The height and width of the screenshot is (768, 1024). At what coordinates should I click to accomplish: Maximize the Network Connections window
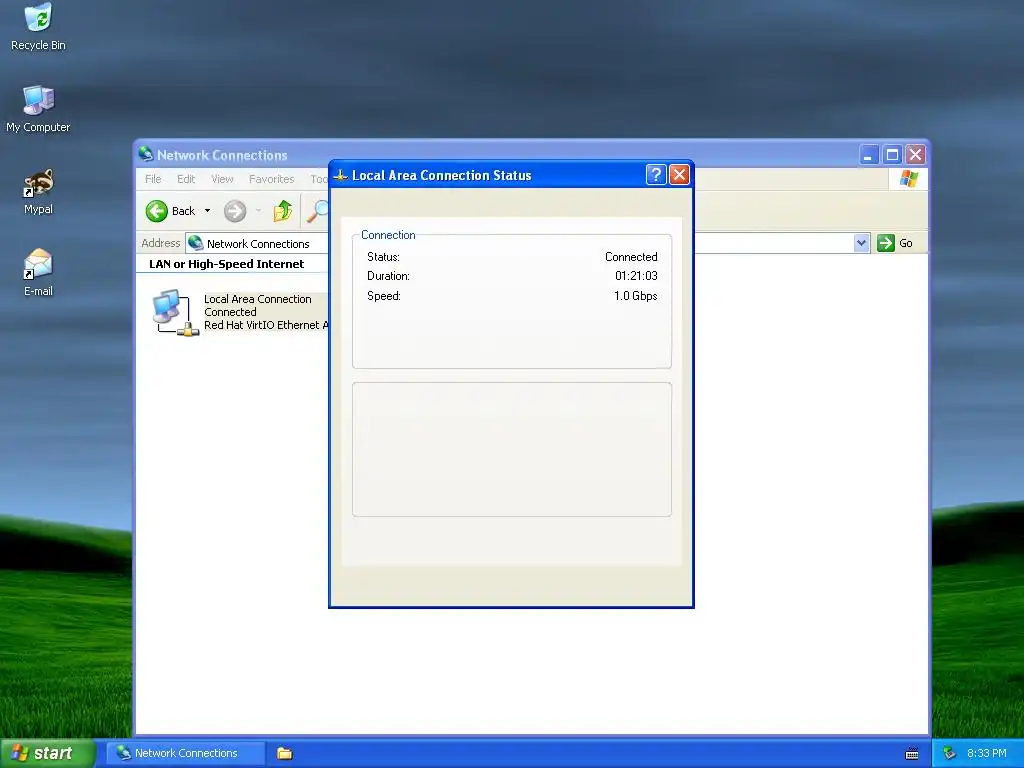(892, 155)
